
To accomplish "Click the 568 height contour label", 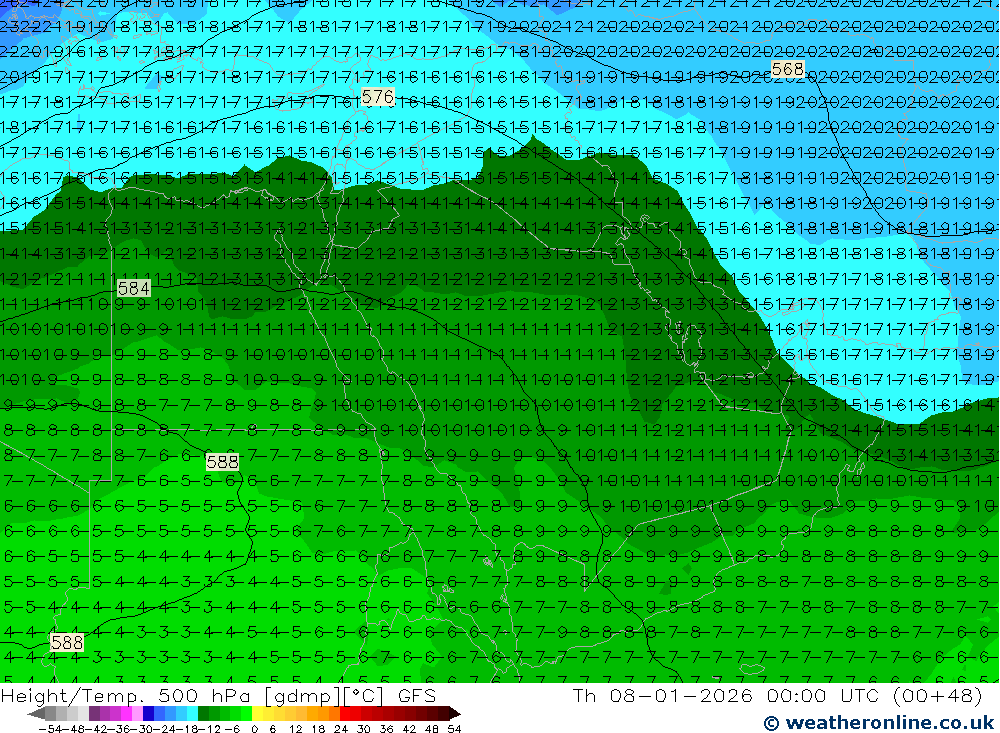I will (x=787, y=69).
